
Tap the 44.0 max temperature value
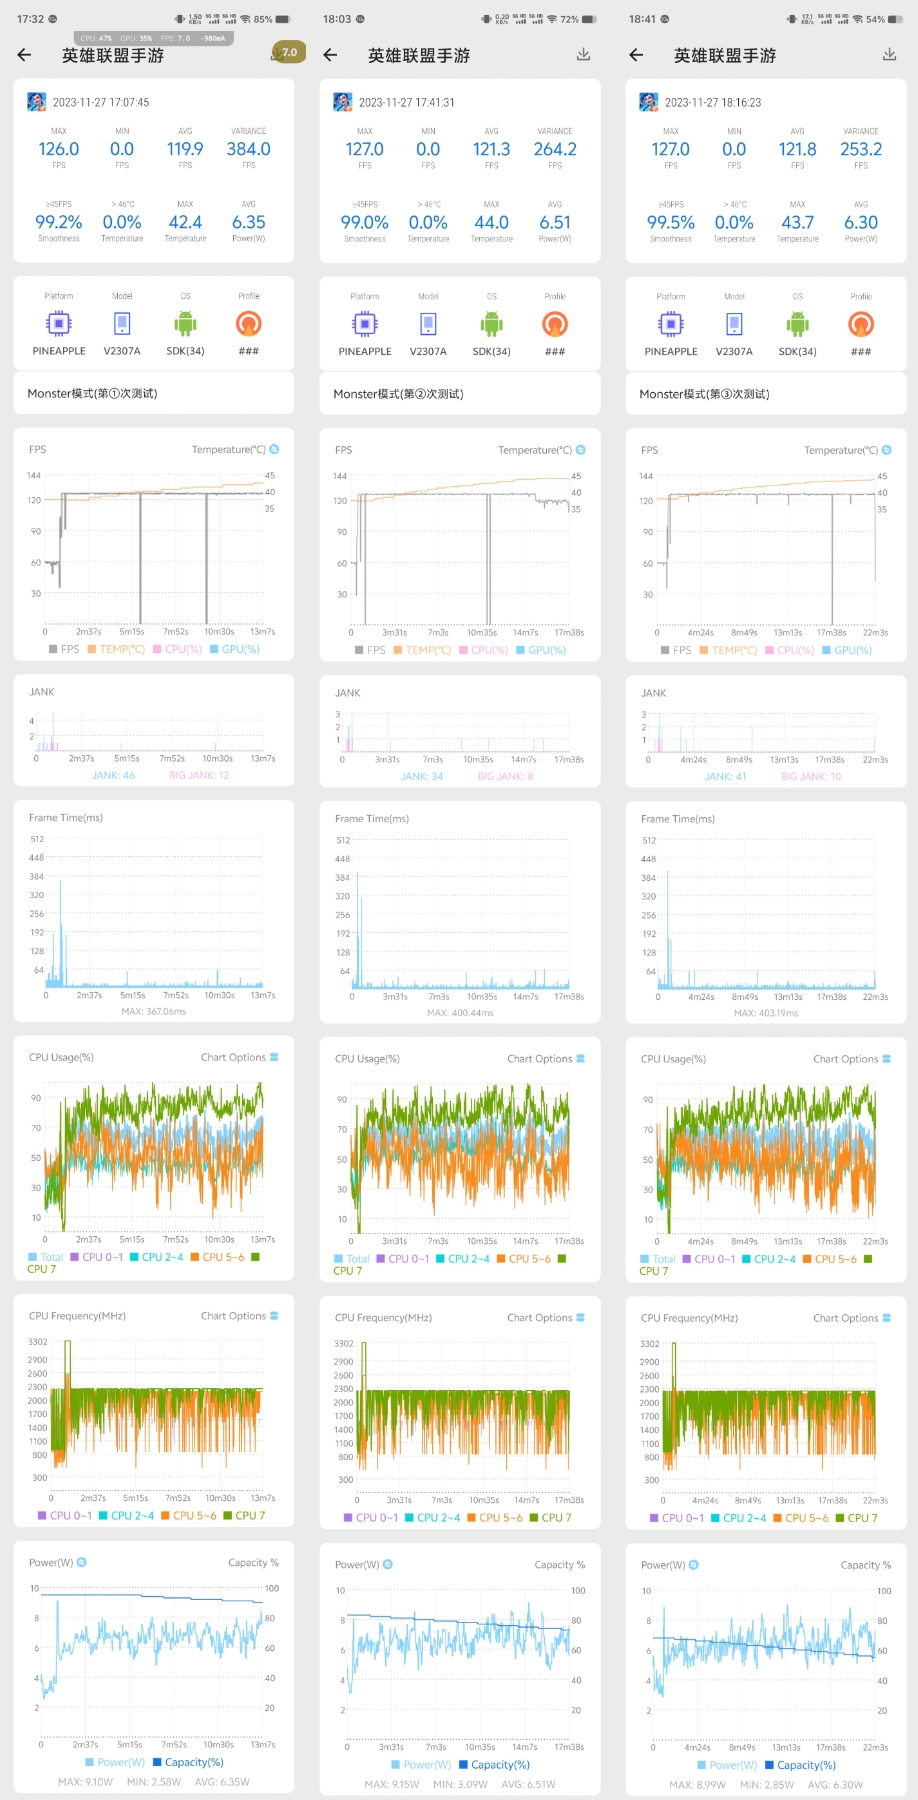click(x=491, y=222)
